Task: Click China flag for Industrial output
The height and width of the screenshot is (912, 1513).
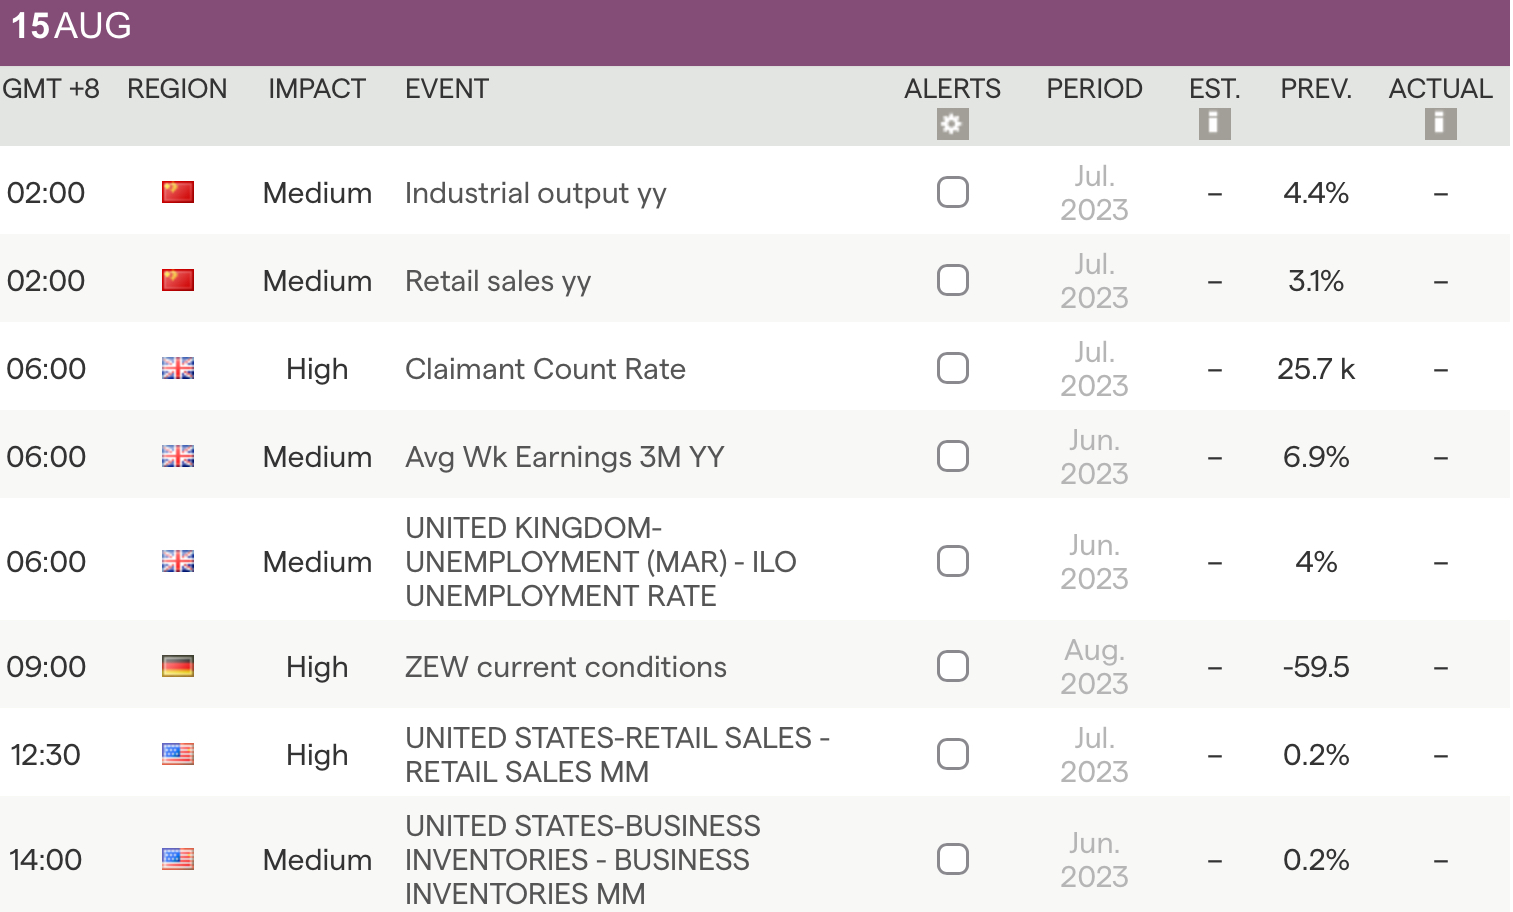Action: point(178,192)
